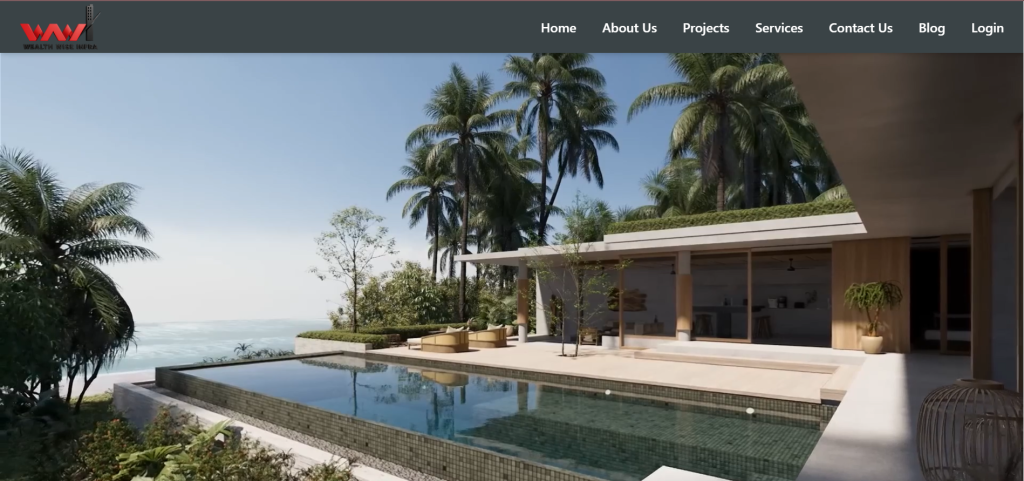Click the tower graphic in the logo
The image size is (1024, 481).
click(90, 23)
